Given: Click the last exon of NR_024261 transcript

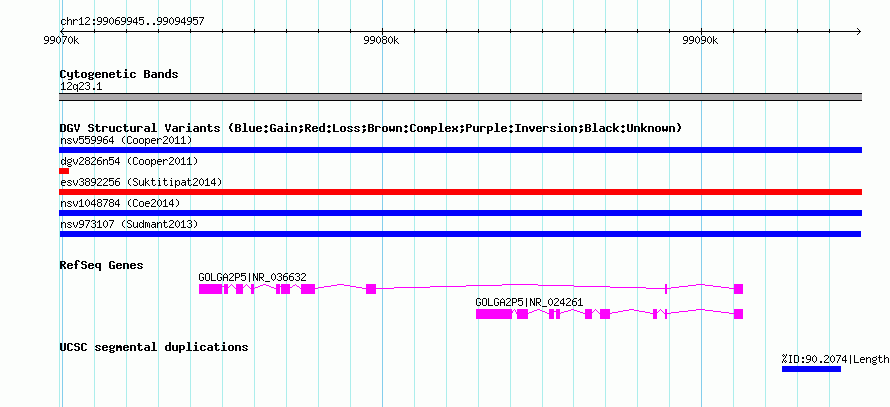Looking at the screenshot, I should (x=738, y=314).
